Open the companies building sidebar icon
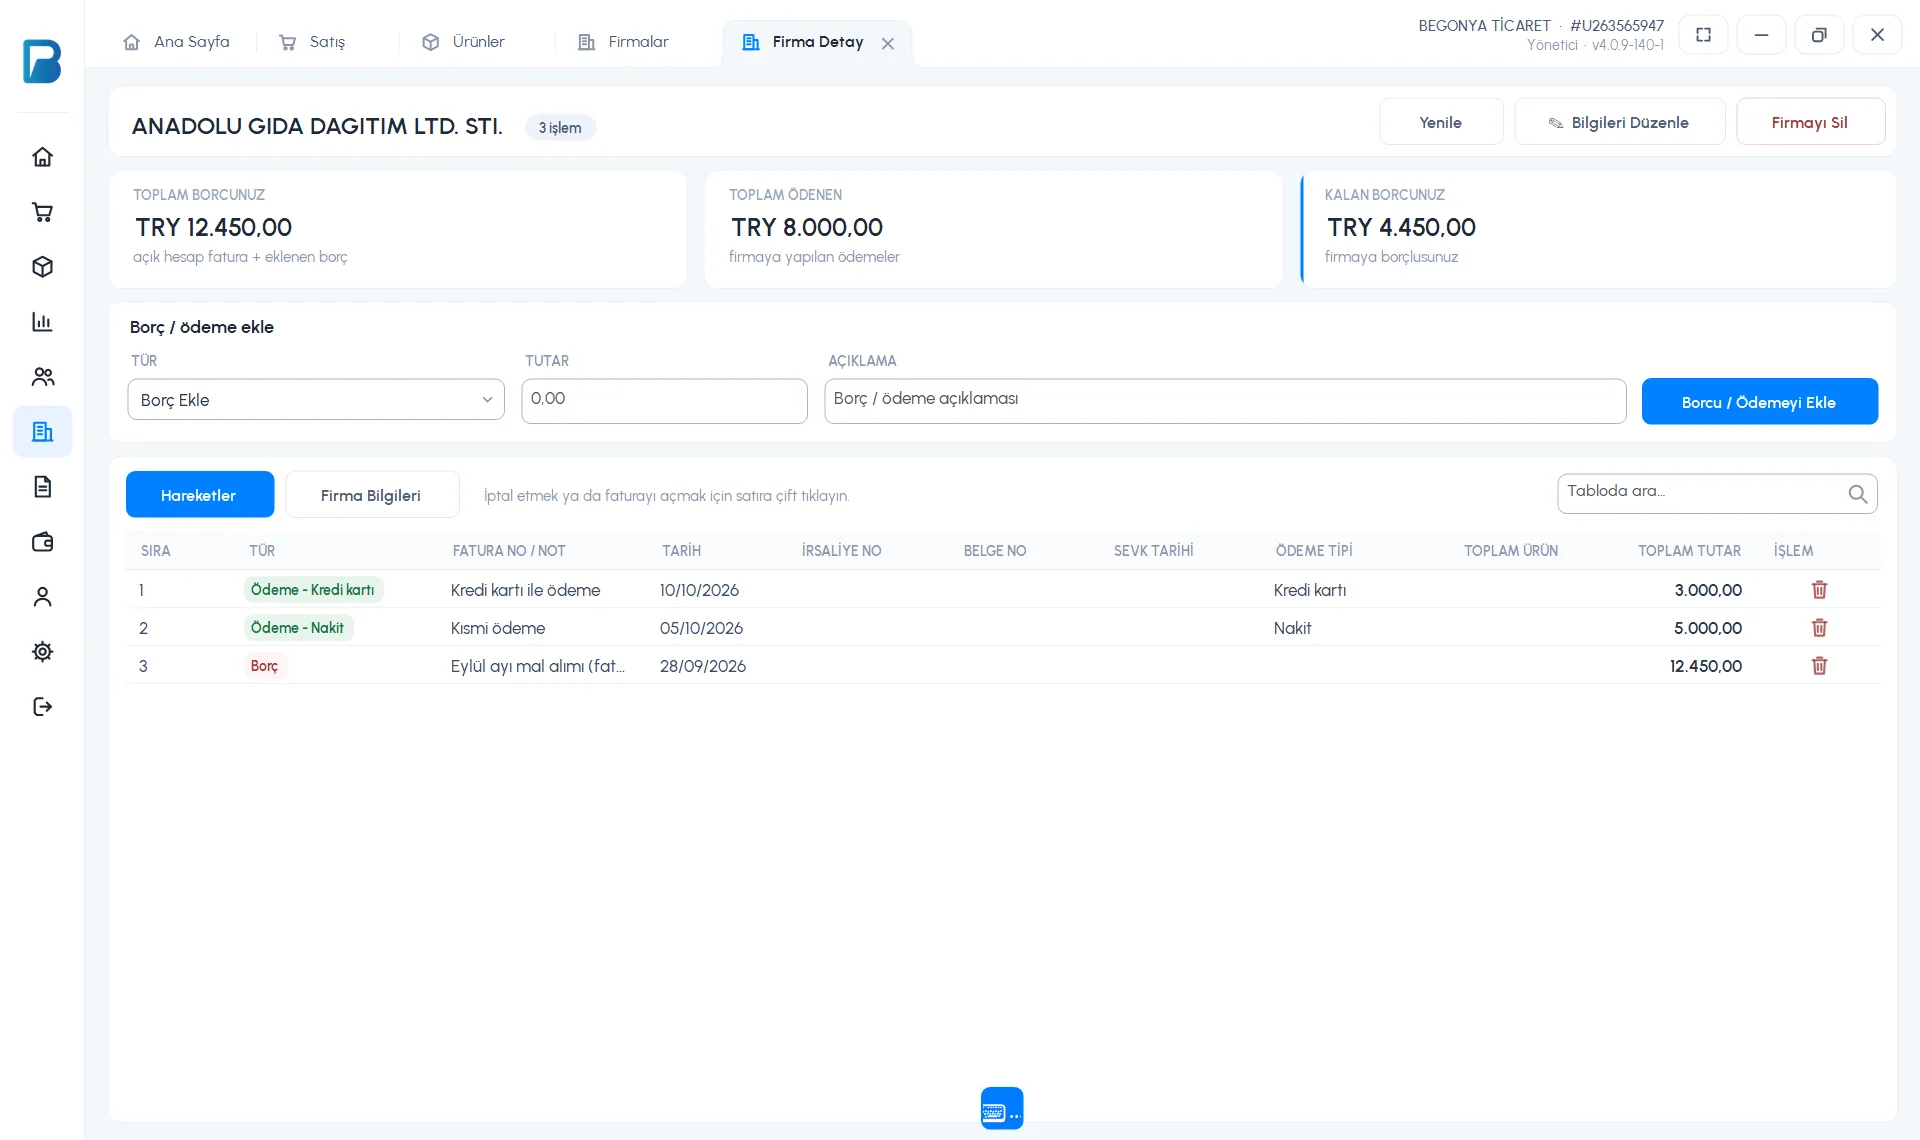 42,432
